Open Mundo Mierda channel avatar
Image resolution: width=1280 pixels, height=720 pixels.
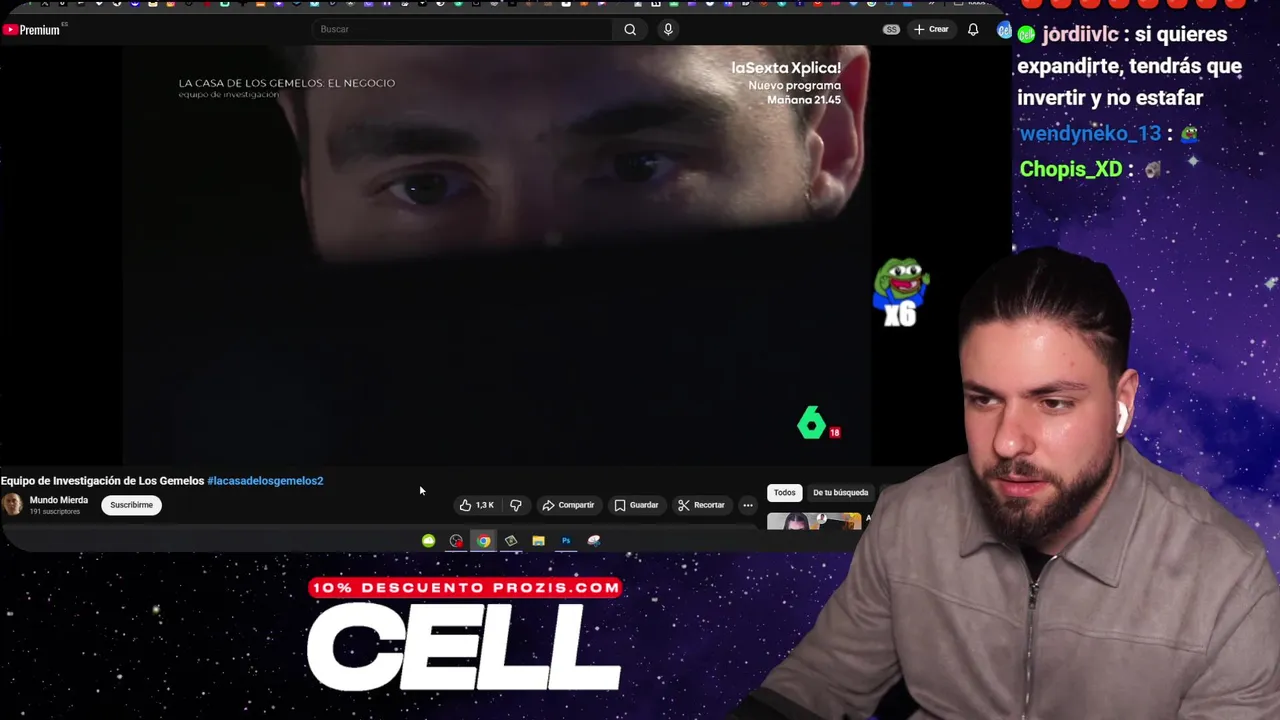(12, 505)
